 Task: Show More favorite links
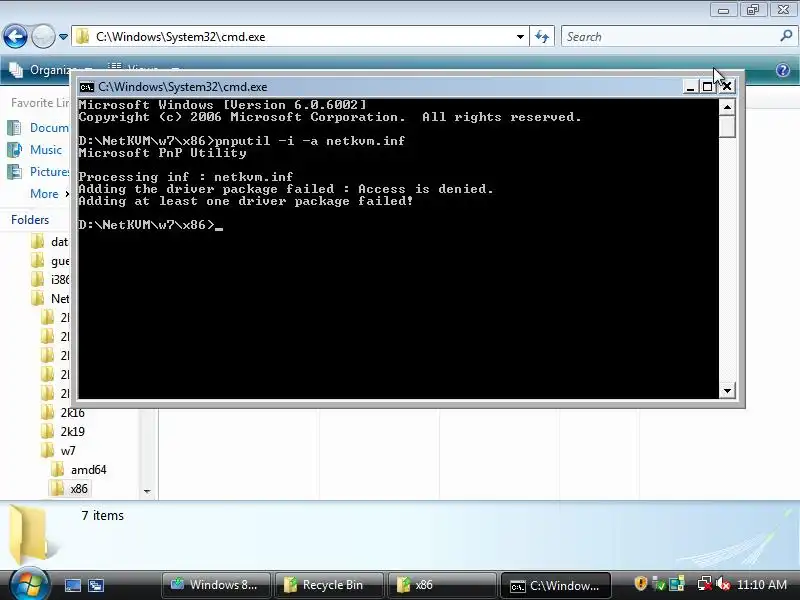(x=49, y=194)
